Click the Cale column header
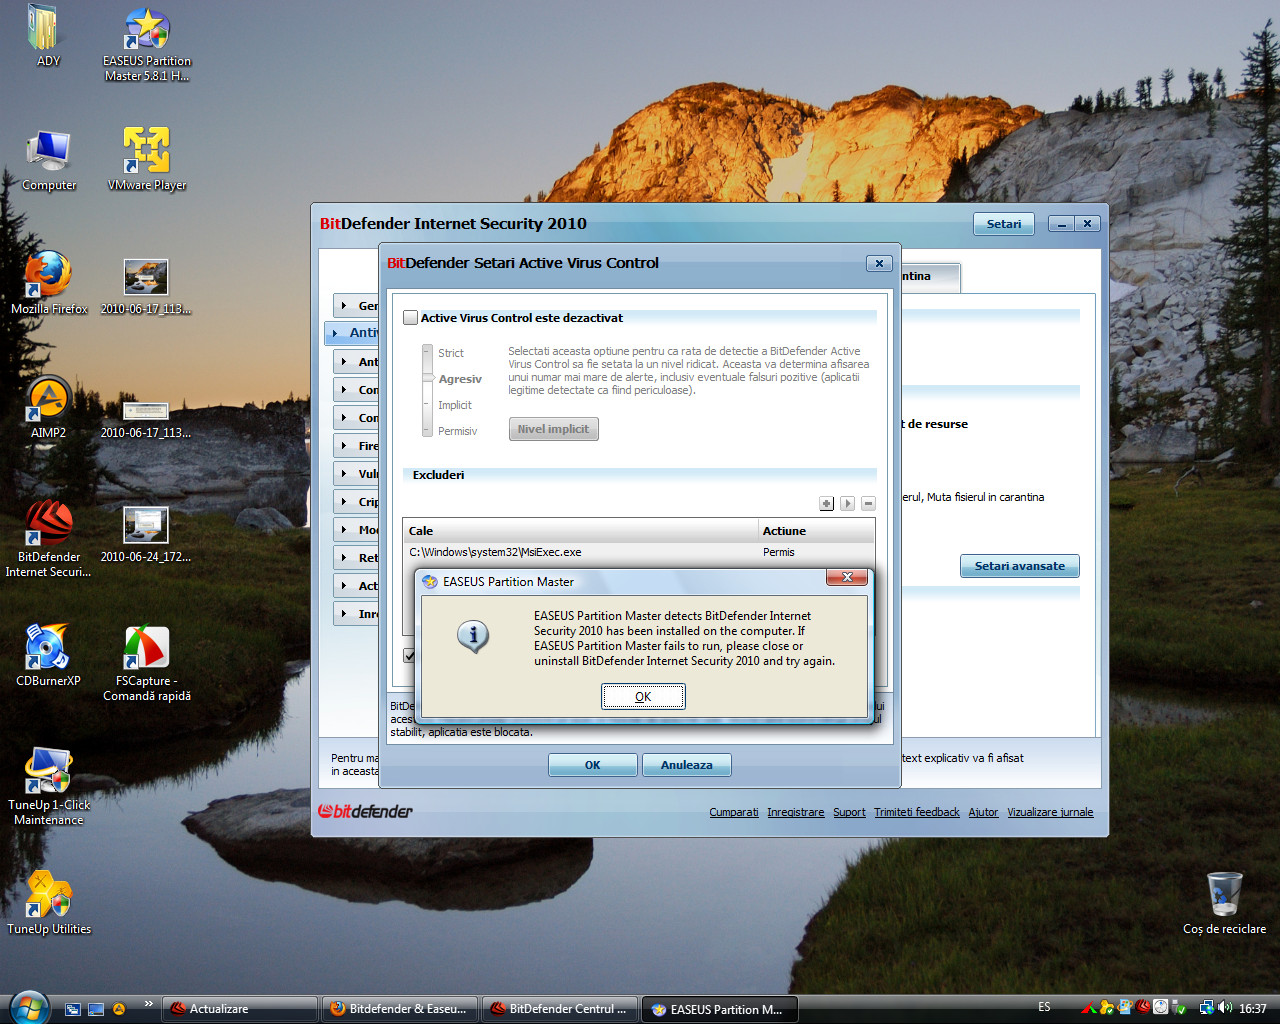The width and height of the screenshot is (1280, 1024). pyautogui.click(x=580, y=531)
